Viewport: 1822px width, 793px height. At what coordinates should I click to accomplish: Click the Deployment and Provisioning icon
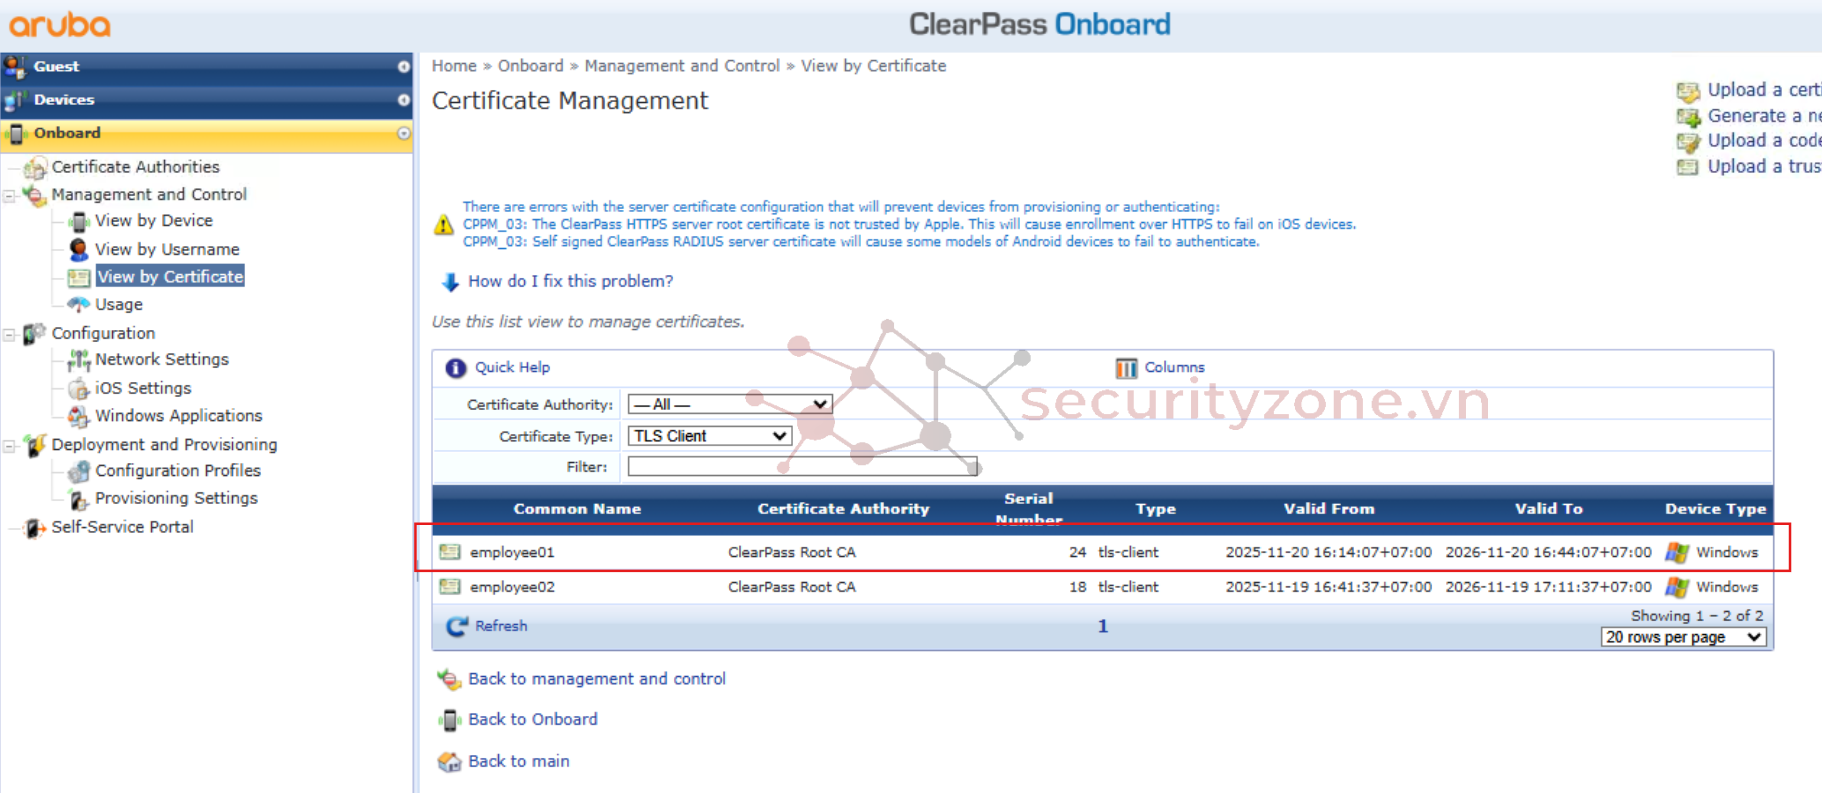[x=35, y=445]
